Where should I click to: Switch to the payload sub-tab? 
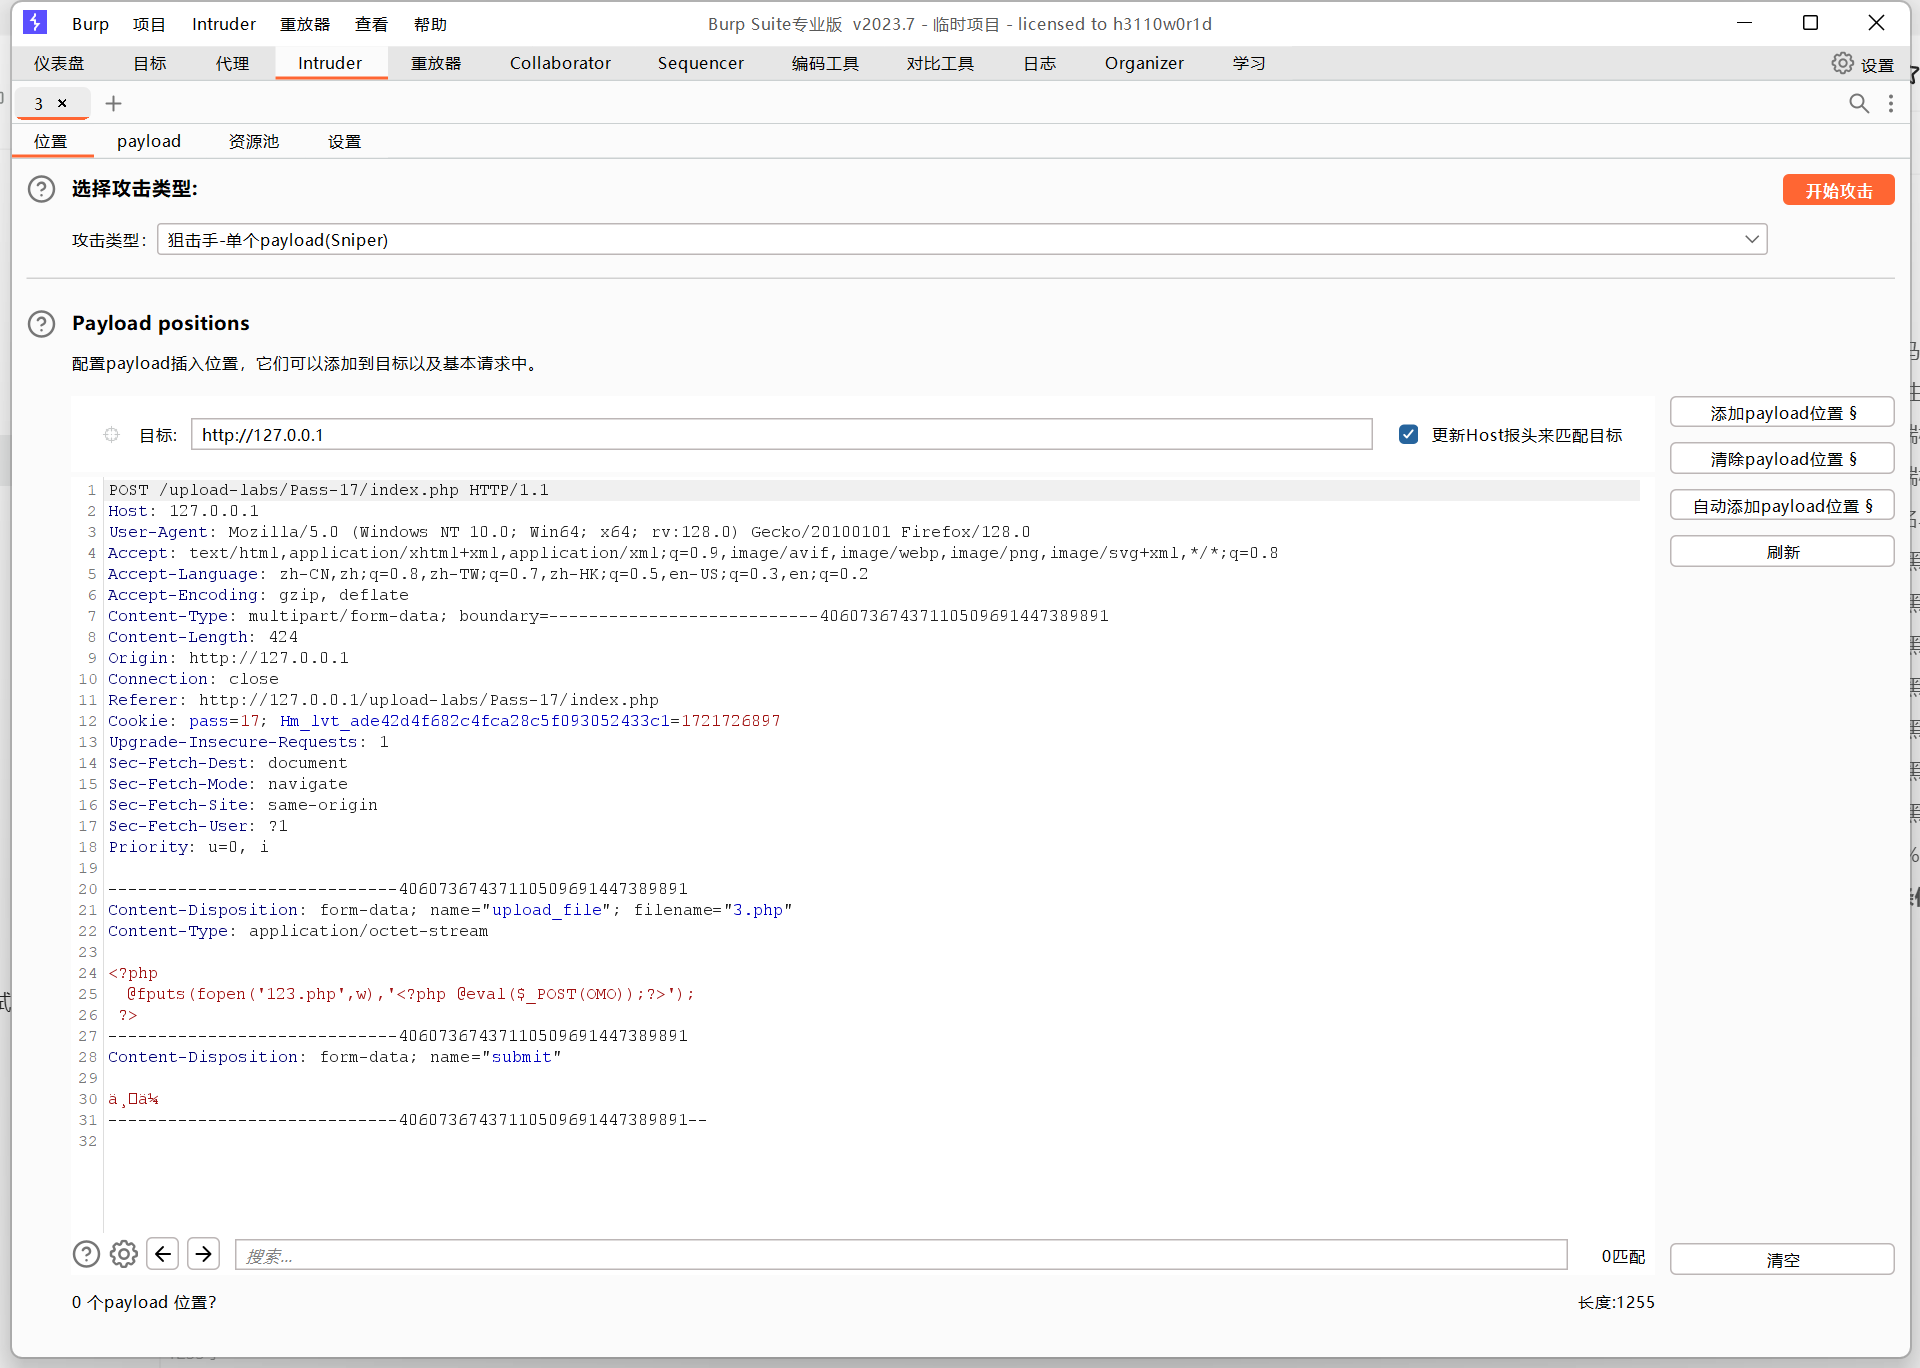(148, 141)
